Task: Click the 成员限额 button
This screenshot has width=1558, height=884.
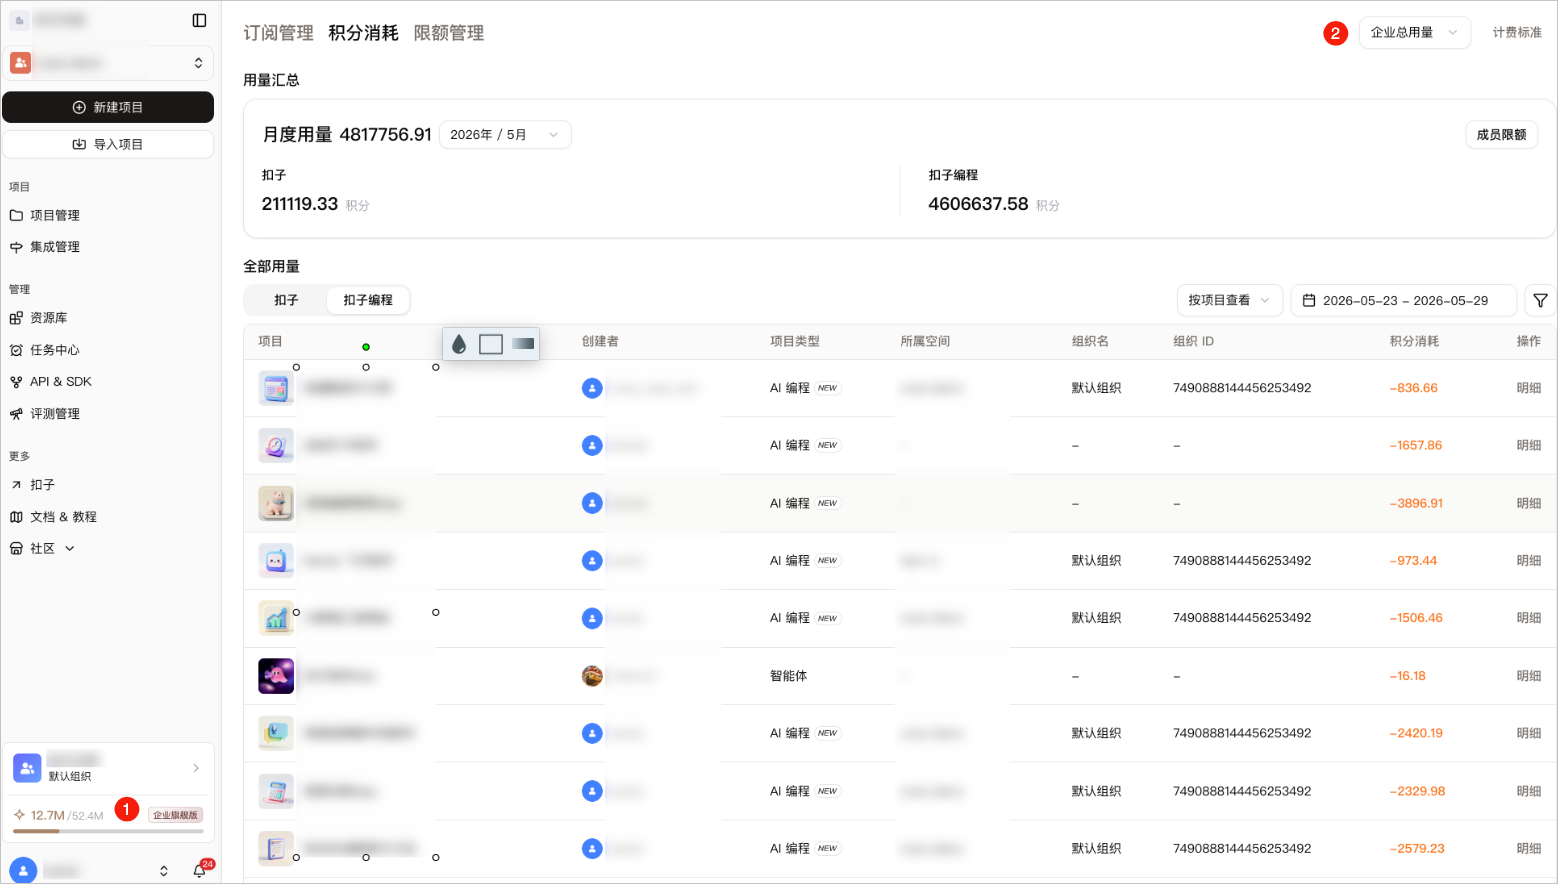Action: [x=1501, y=135]
